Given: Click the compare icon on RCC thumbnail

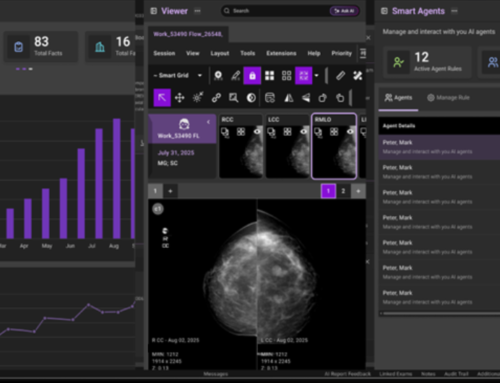Looking at the screenshot, I should click(x=225, y=133).
